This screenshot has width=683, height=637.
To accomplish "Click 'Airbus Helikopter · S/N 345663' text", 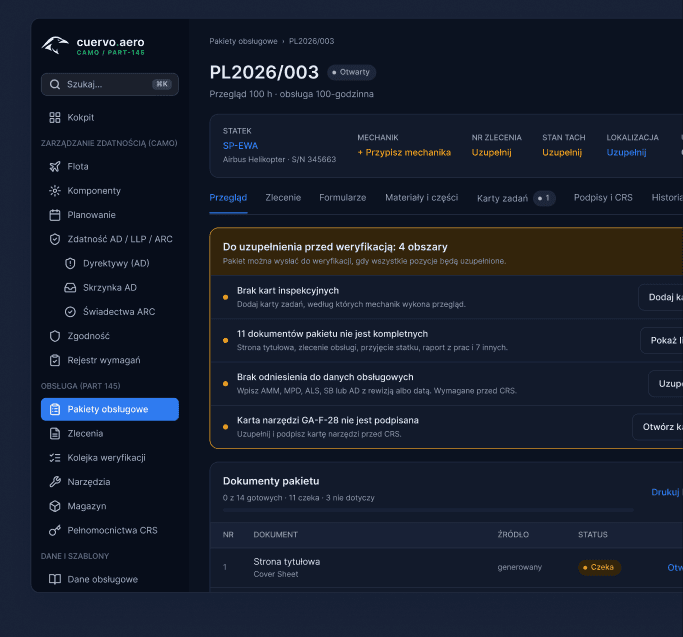I will (x=280, y=159).
